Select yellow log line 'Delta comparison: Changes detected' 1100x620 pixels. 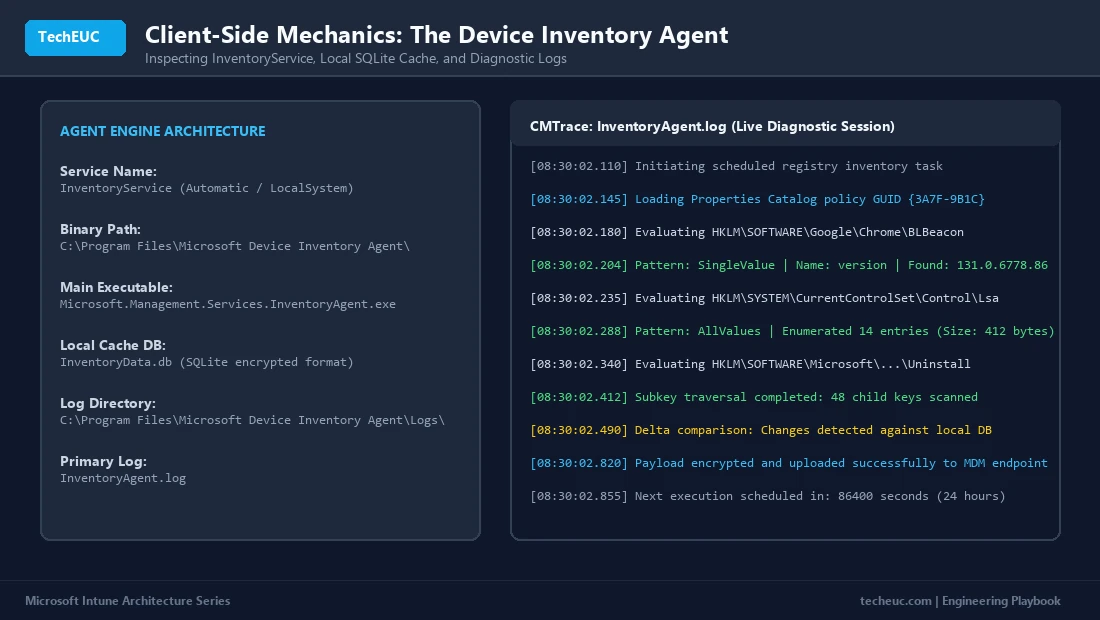coord(761,430)
